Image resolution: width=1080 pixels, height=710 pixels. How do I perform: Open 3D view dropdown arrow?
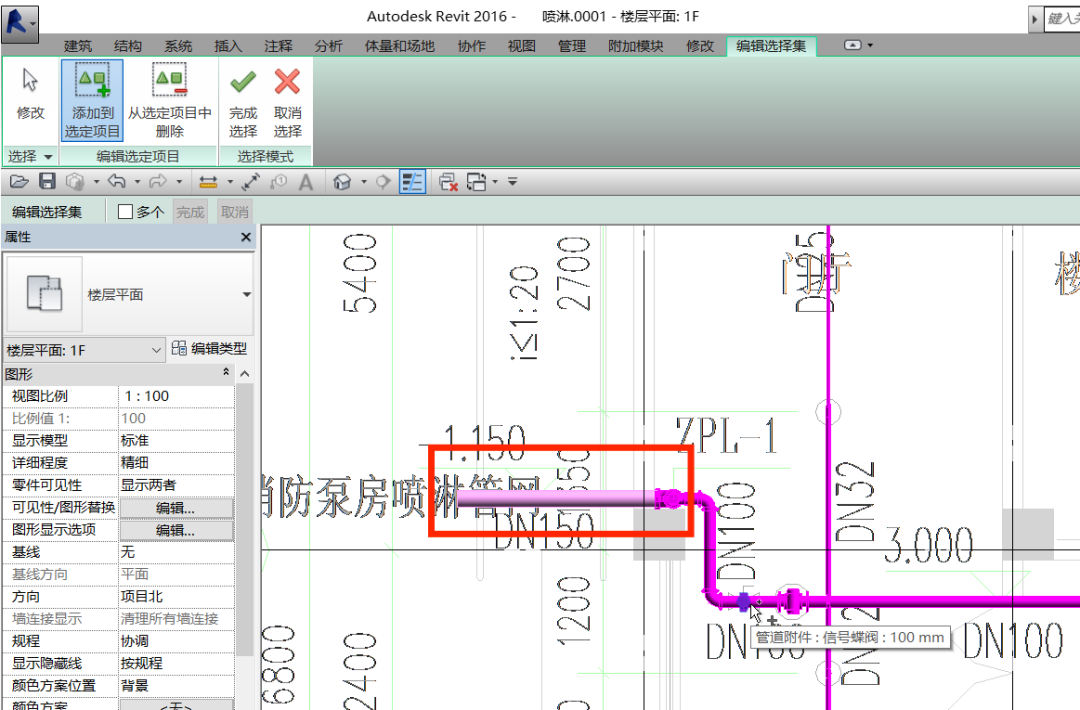[364, 182]
